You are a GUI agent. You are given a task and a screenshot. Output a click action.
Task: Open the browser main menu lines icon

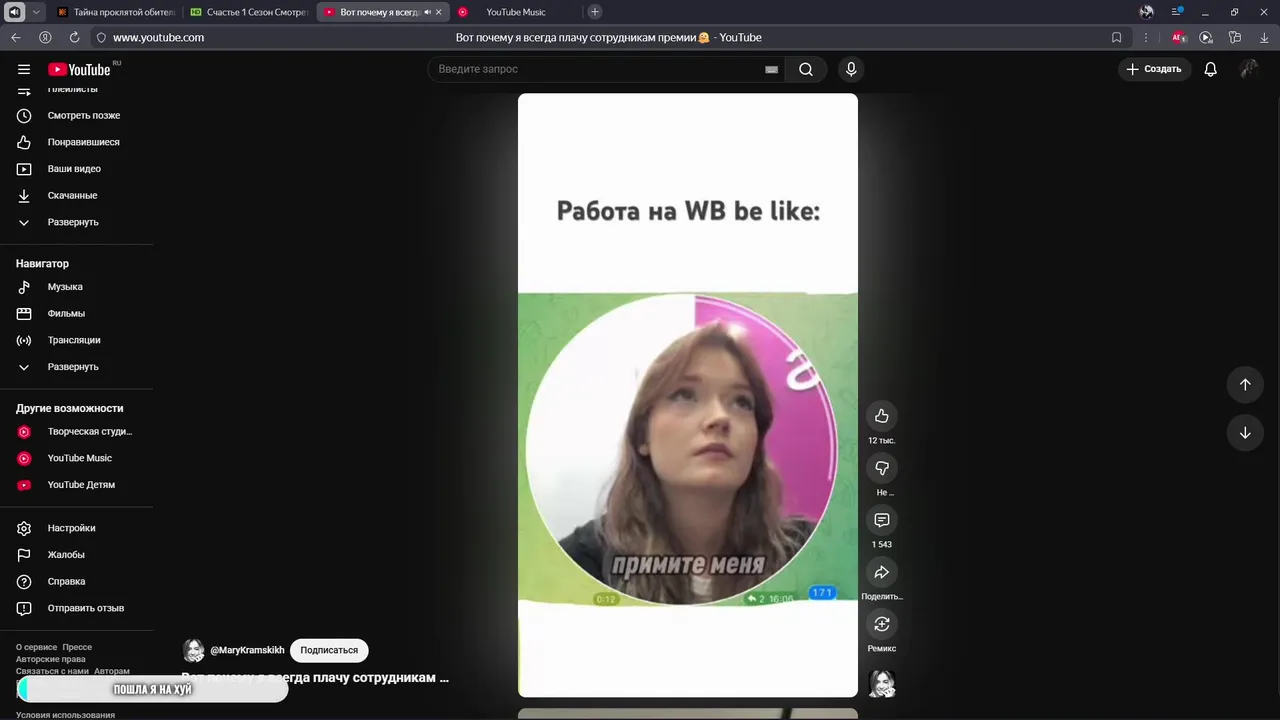pos(1177,12)
